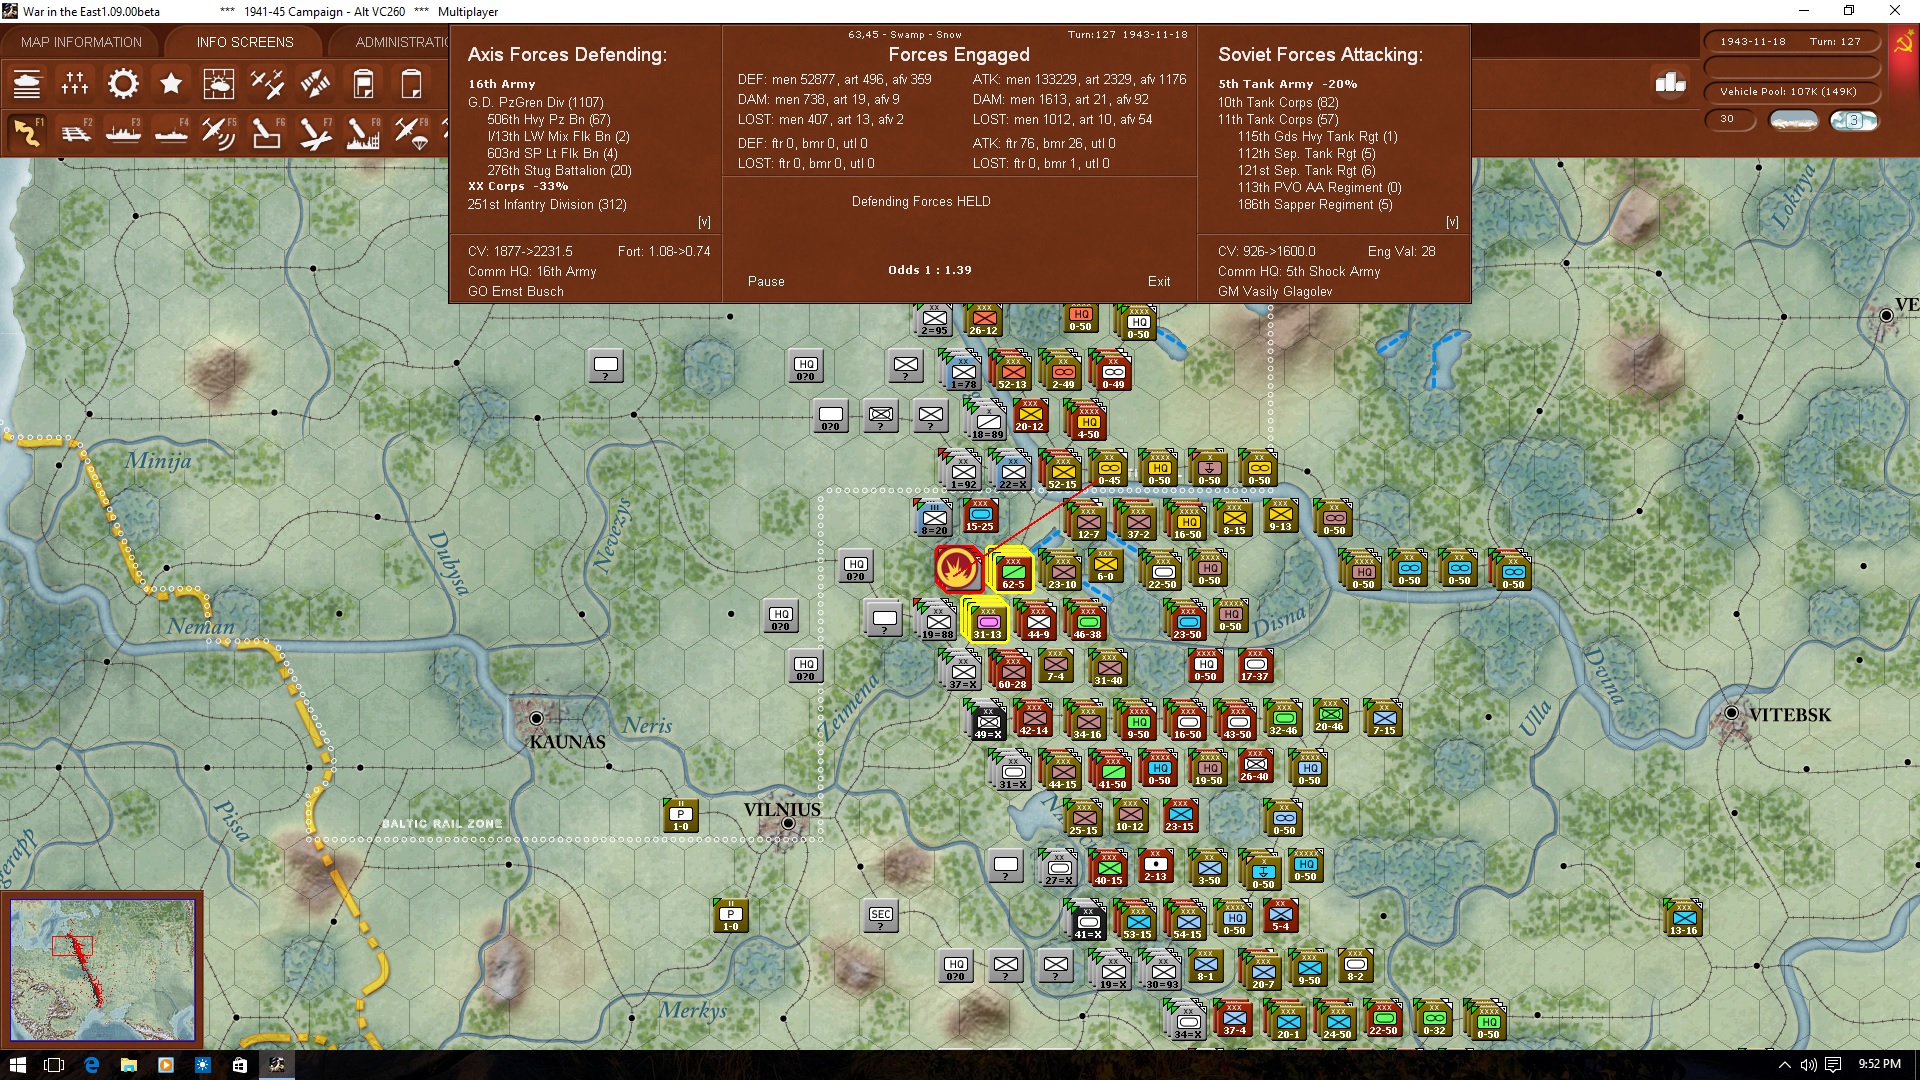Switch to F2 rail mode
Image resolution: width=1920 pixels, height=1080 pixels.
point(75,132)
